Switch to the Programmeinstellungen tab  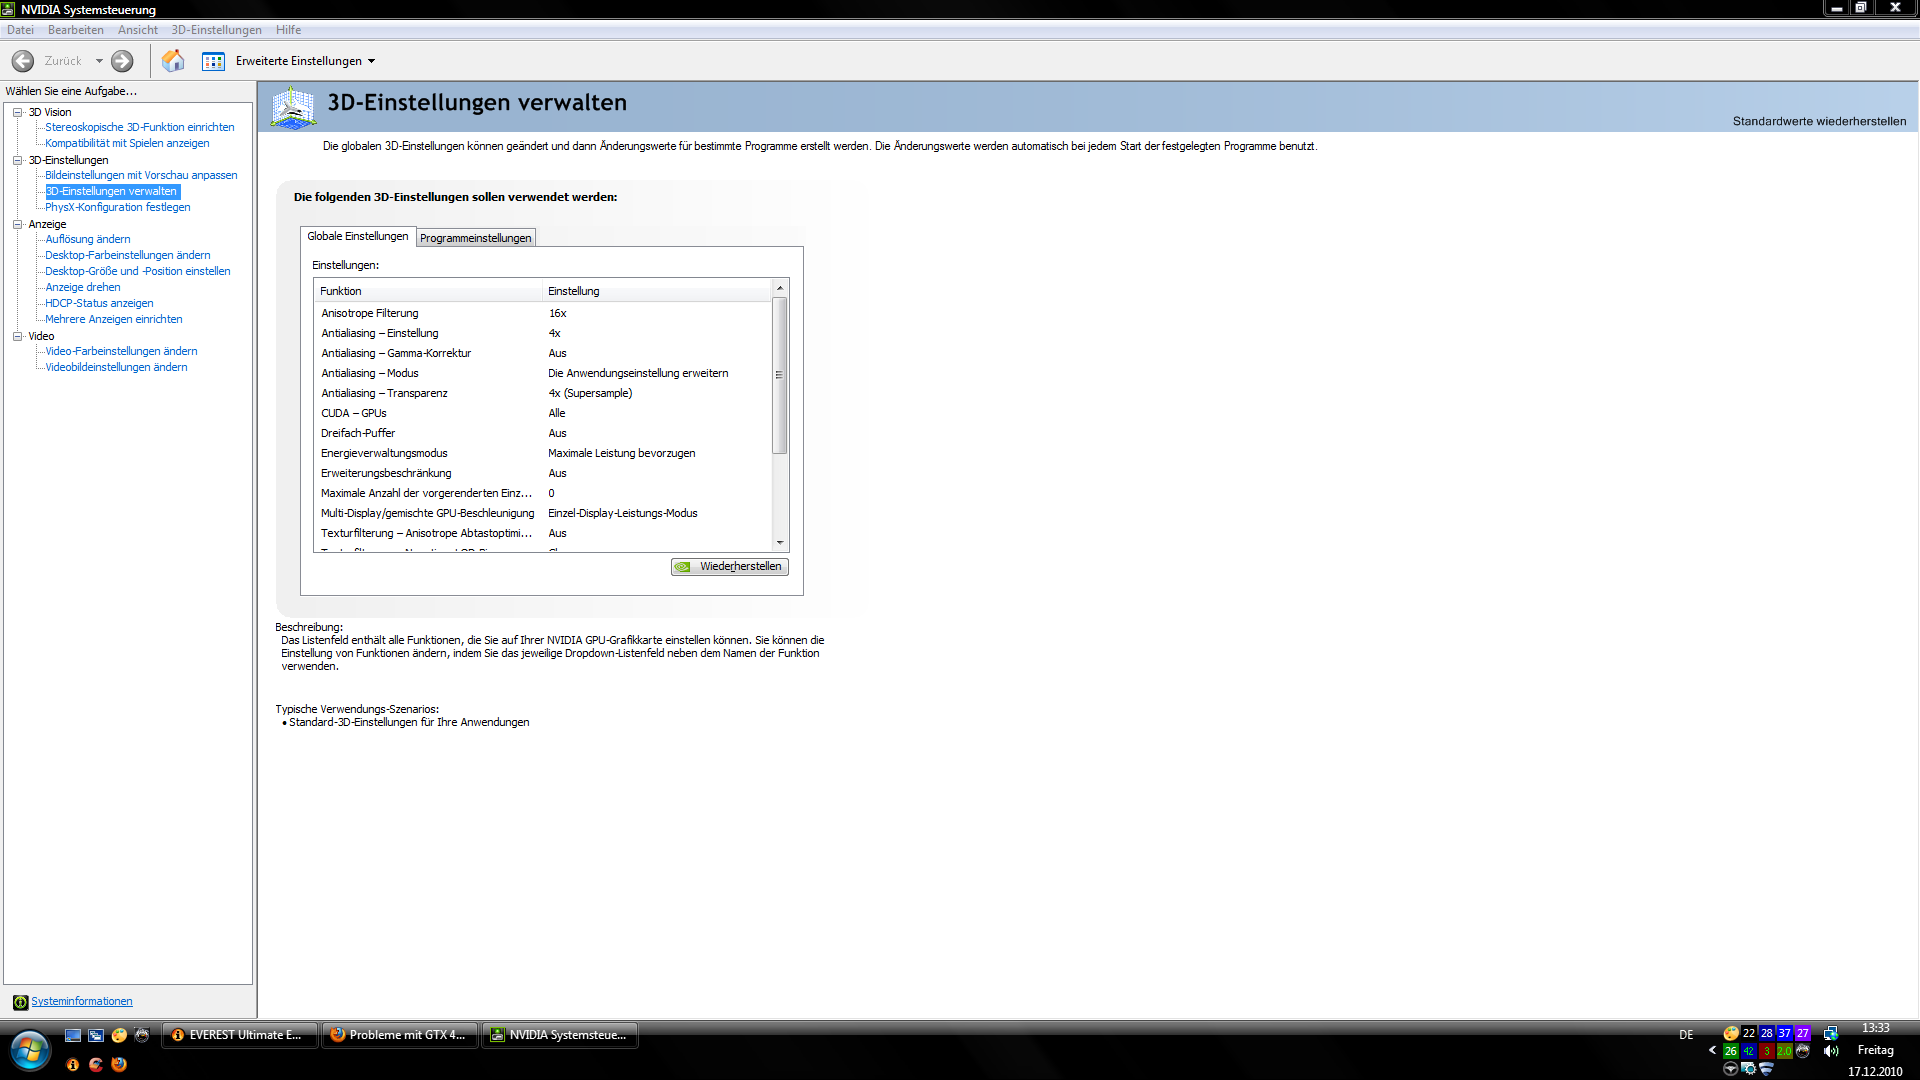pos(475,238)
